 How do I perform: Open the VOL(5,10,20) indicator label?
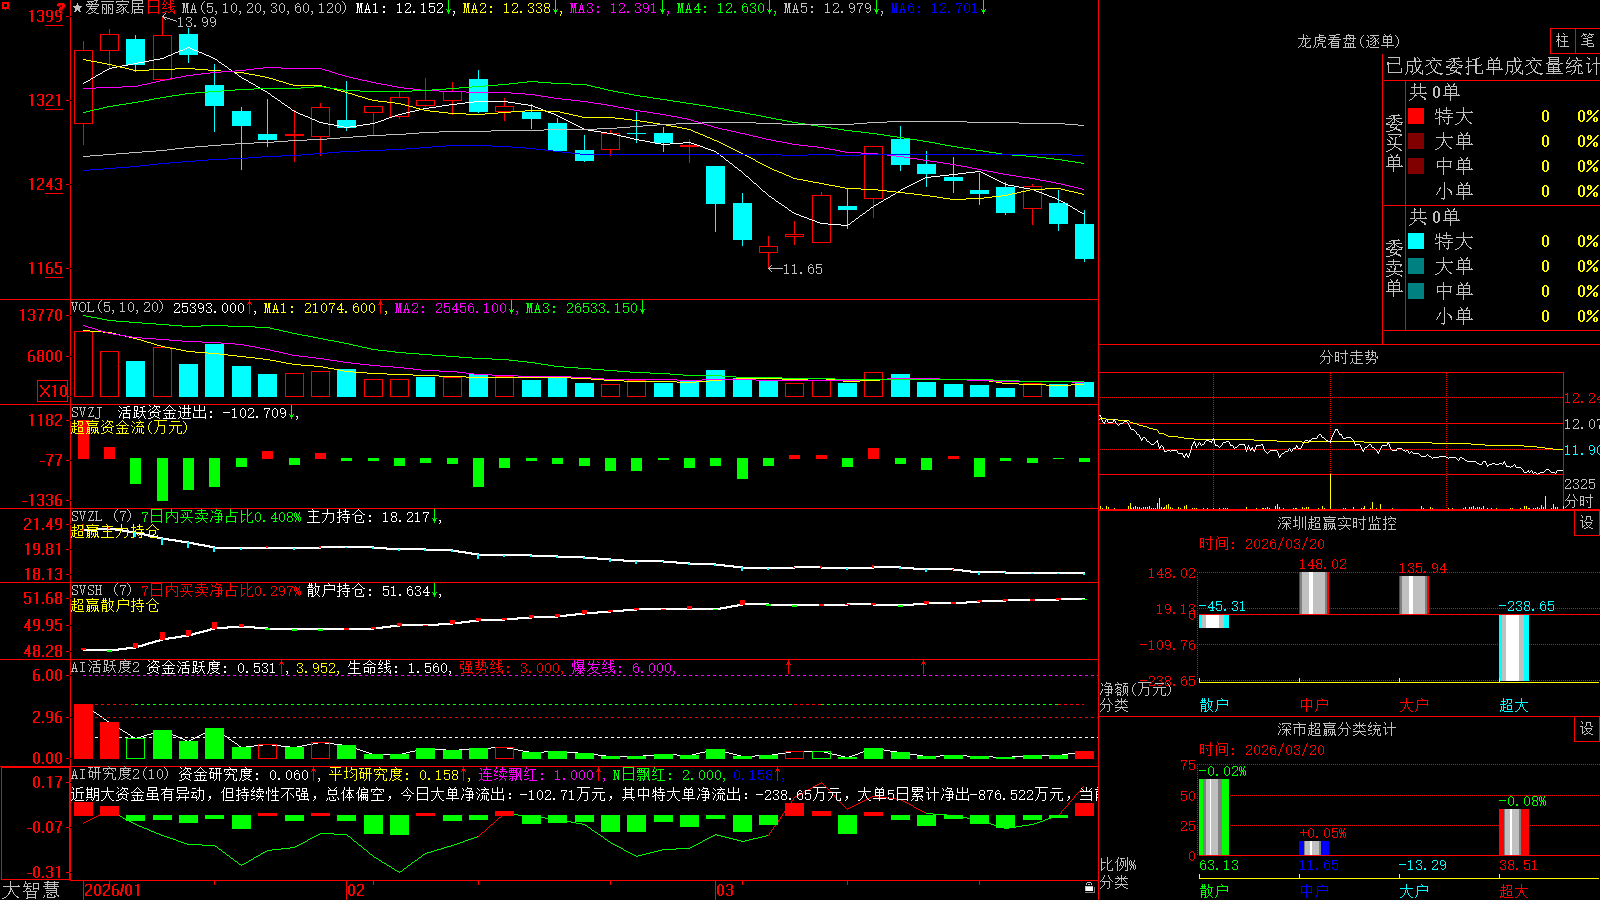[117, 308]
